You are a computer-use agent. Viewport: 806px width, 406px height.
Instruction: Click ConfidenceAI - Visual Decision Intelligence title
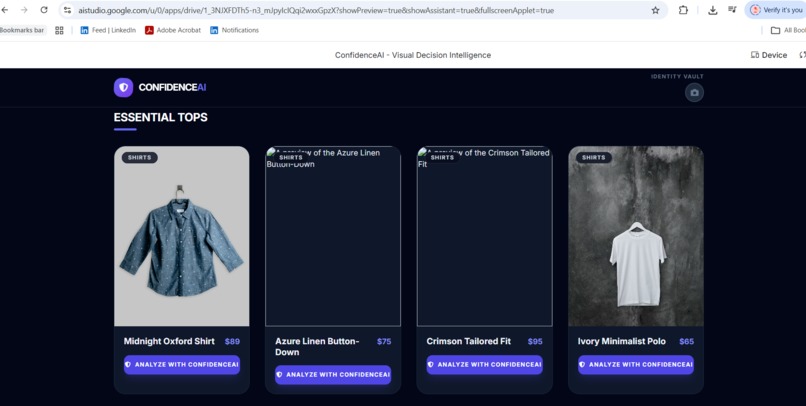click(413, 55)
